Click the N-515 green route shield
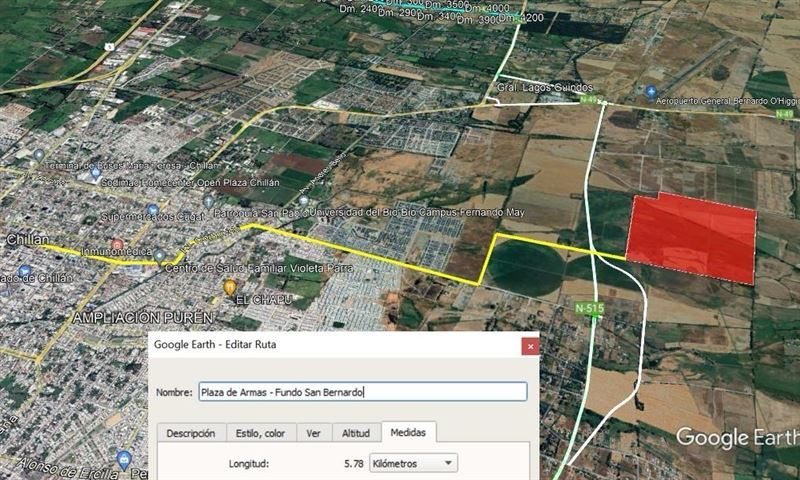This screenshot has height=480, width=800. point(590,308)
